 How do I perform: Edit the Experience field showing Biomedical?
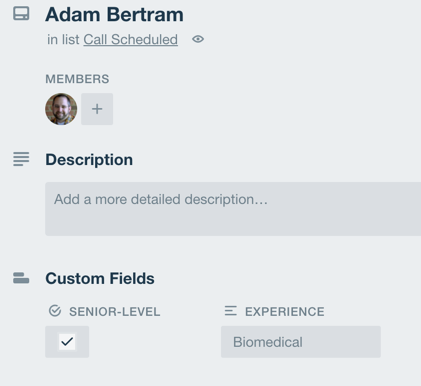(301, 342)
